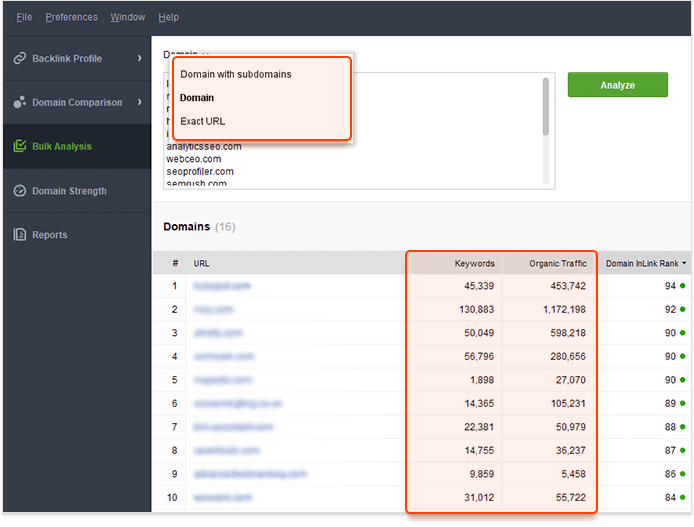Click green status dot in row with rank 92
Screen dimensions: 694x527
(x=682, y=309)
